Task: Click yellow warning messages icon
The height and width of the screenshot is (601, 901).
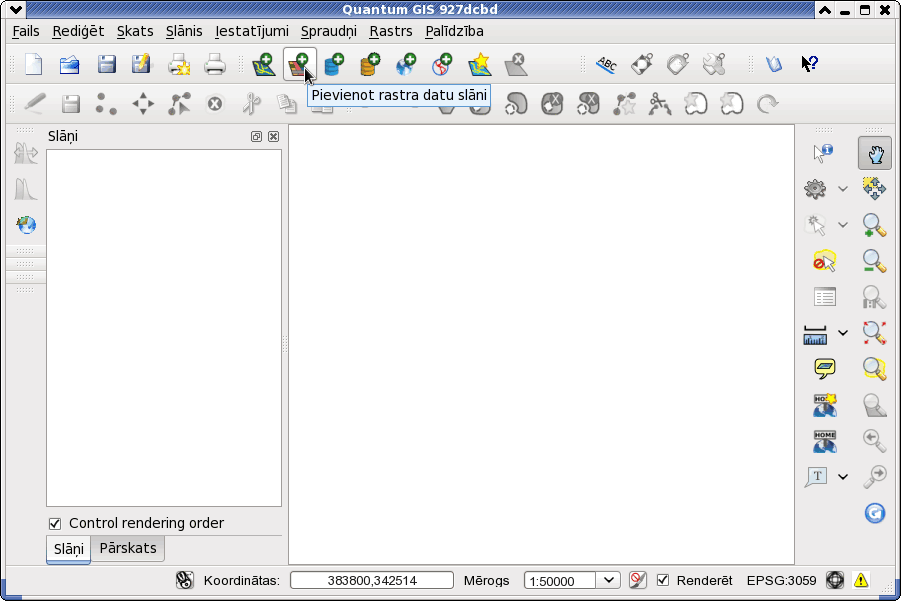Action: click(861, 580)
